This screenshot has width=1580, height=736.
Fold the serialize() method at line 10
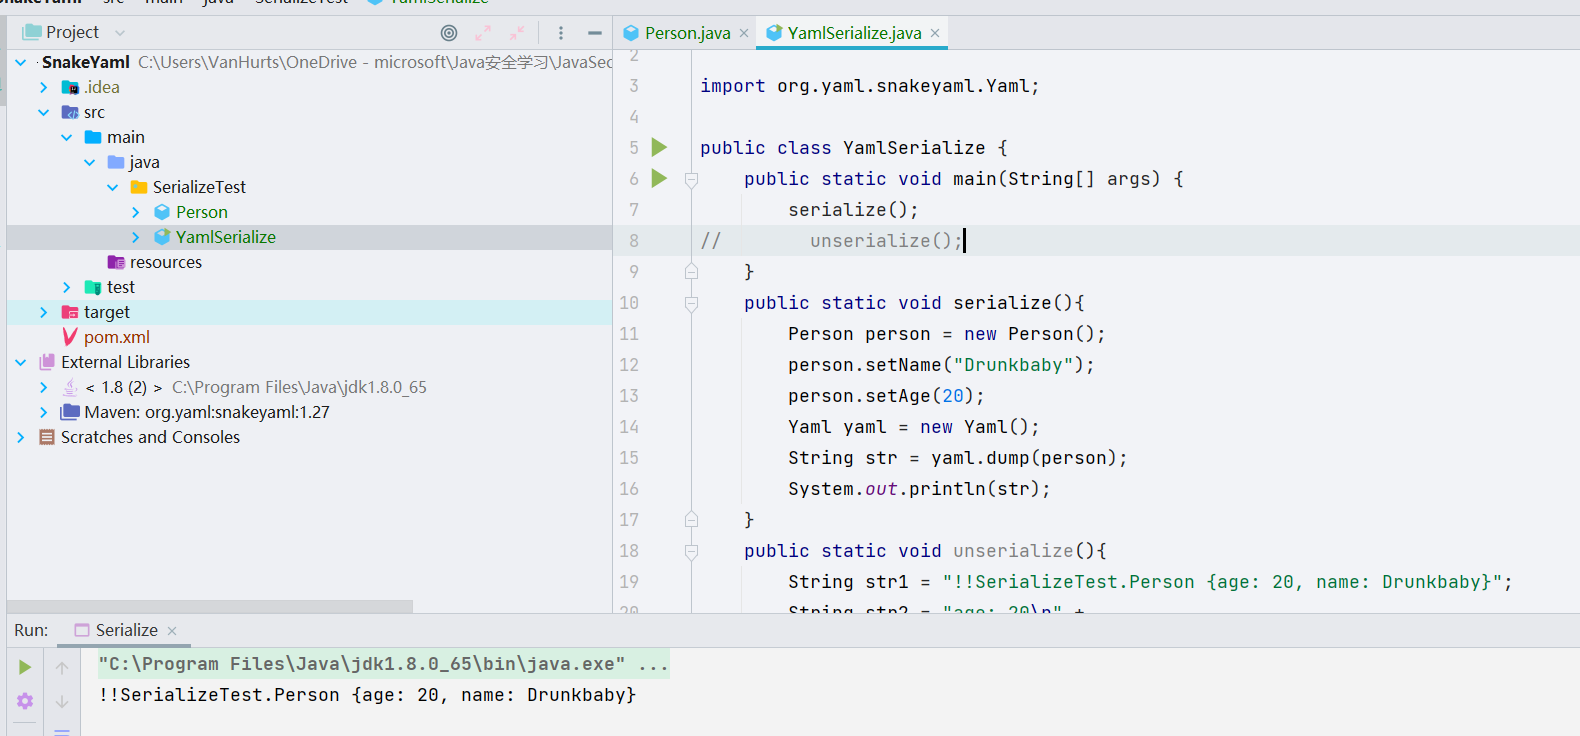691,303
